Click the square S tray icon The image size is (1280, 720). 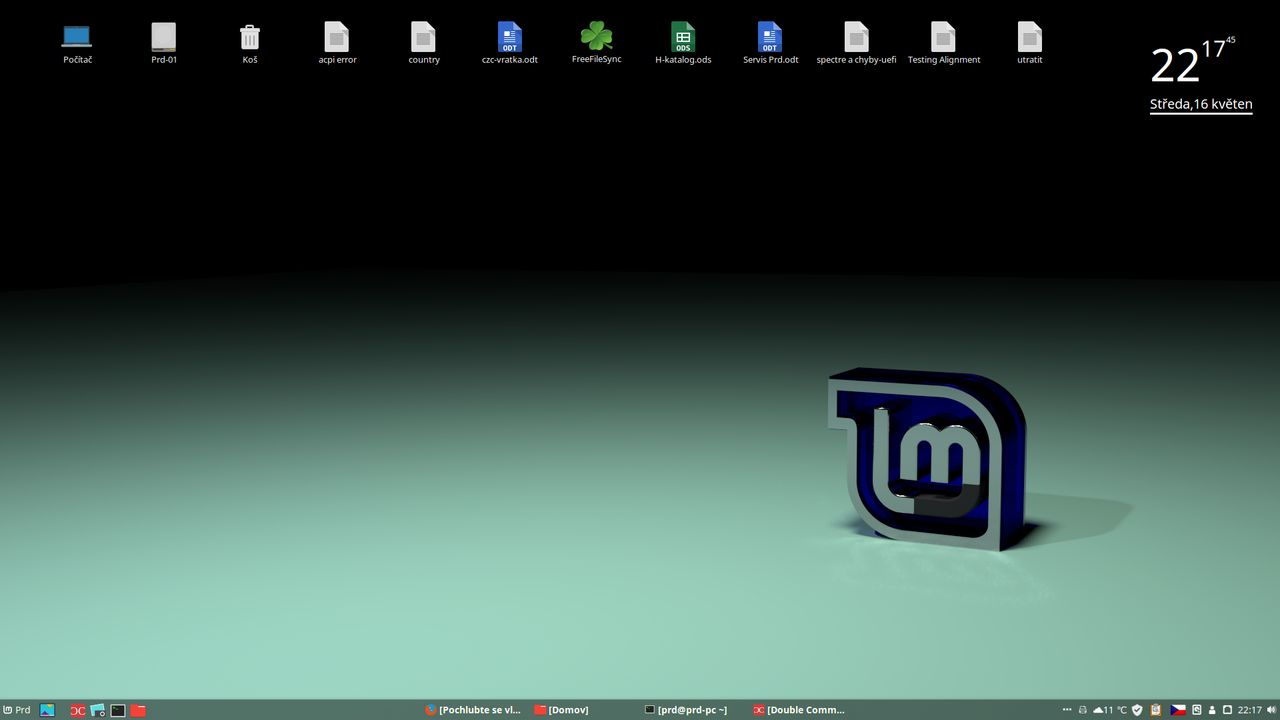pos(1196,710)
